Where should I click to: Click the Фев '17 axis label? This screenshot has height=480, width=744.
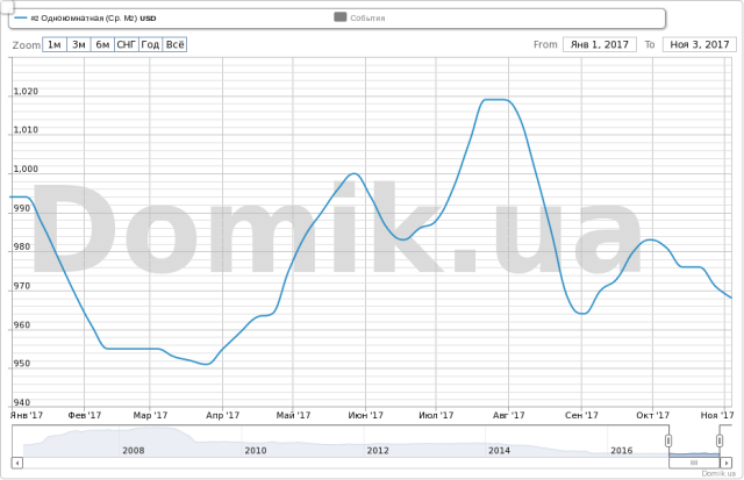tap(84, 415)
